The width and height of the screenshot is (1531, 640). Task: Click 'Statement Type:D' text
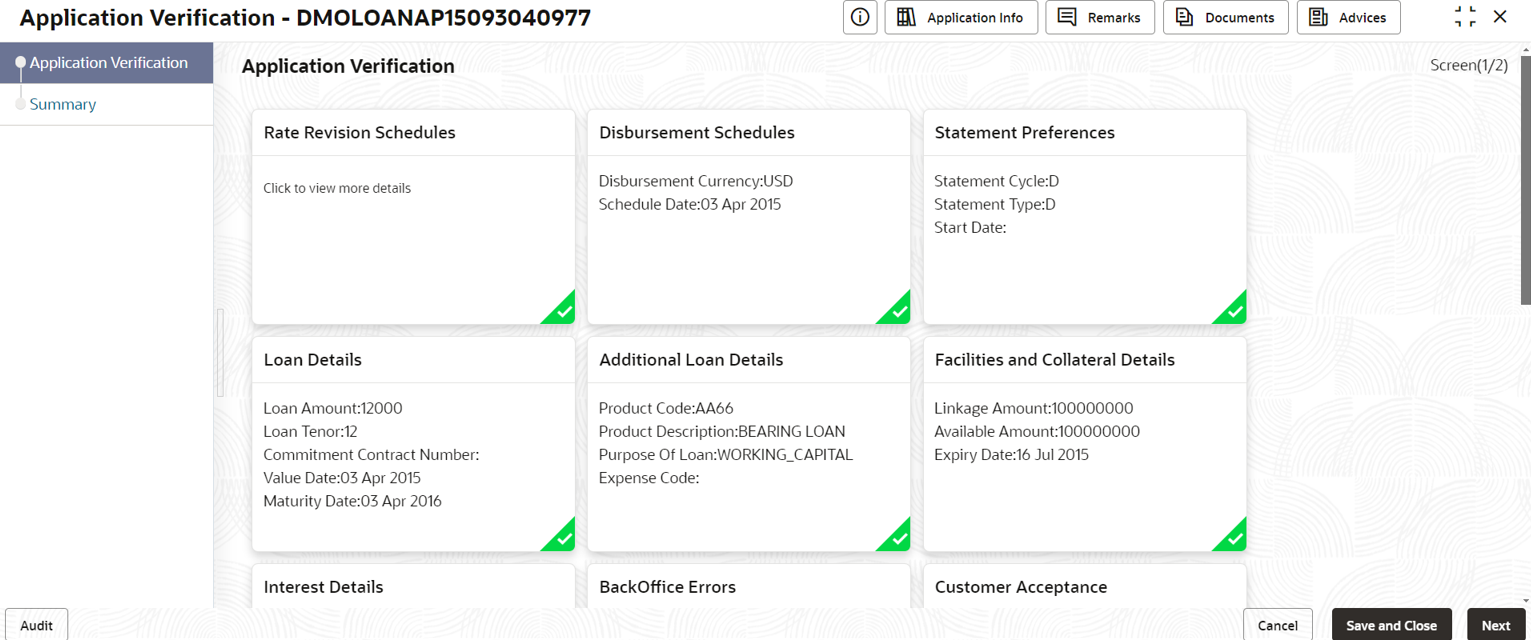click(994, 204)
